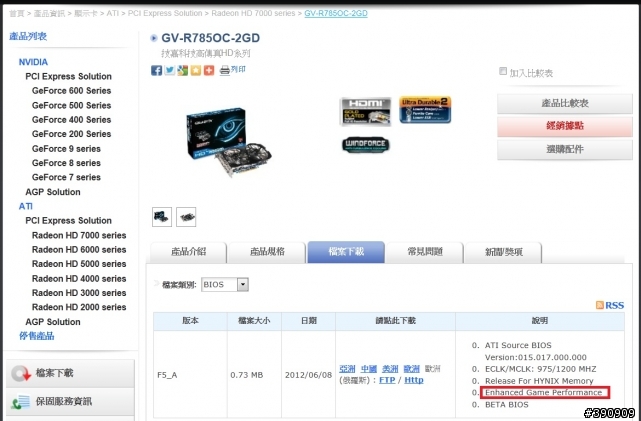Viewport: 641px width, 421px height.
Task: Click the 檔案下載 download arrow icon in the sidebar
Action: [21, 373]
